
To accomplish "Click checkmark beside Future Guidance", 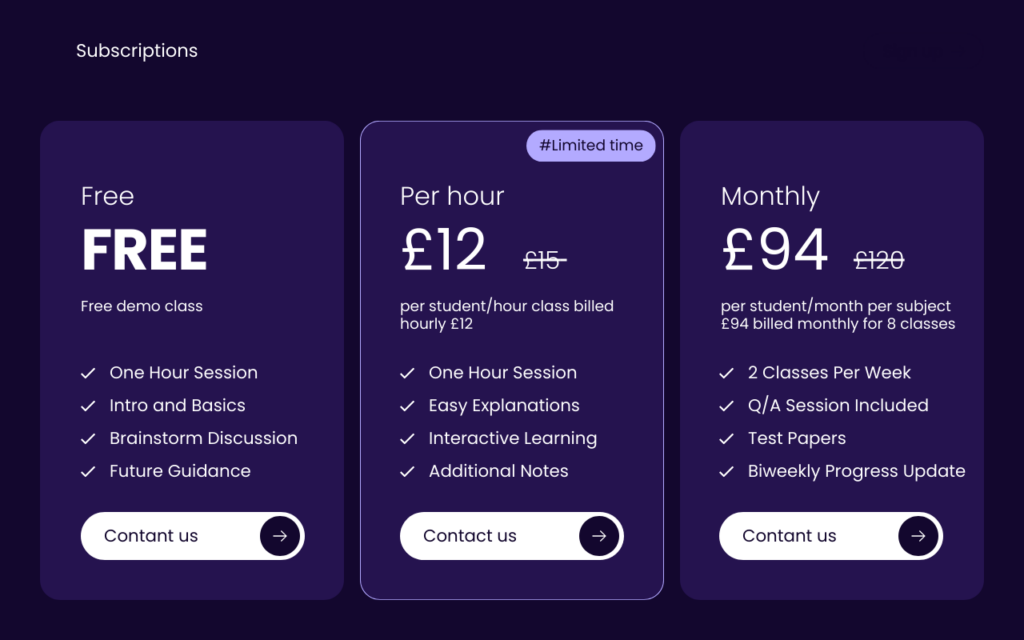I will point(88,472).
